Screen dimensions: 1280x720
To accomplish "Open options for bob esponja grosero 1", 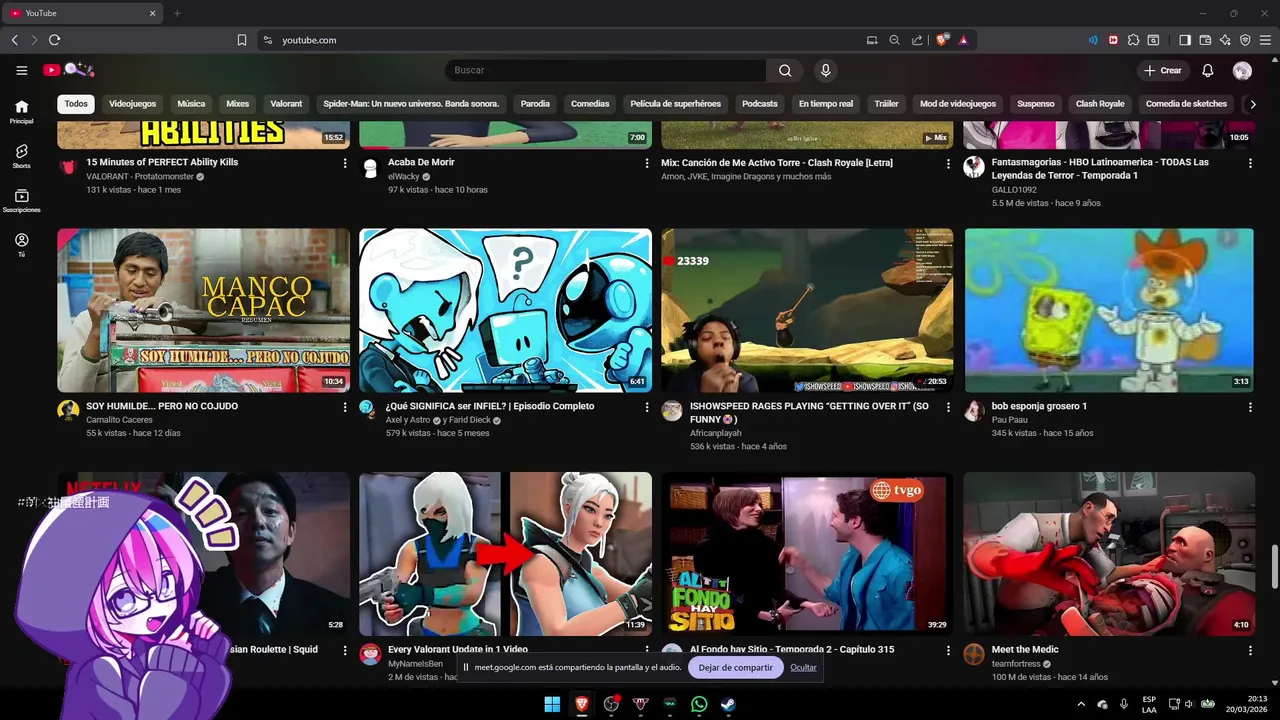I will pyautogui.click(x=1250, y=407).
